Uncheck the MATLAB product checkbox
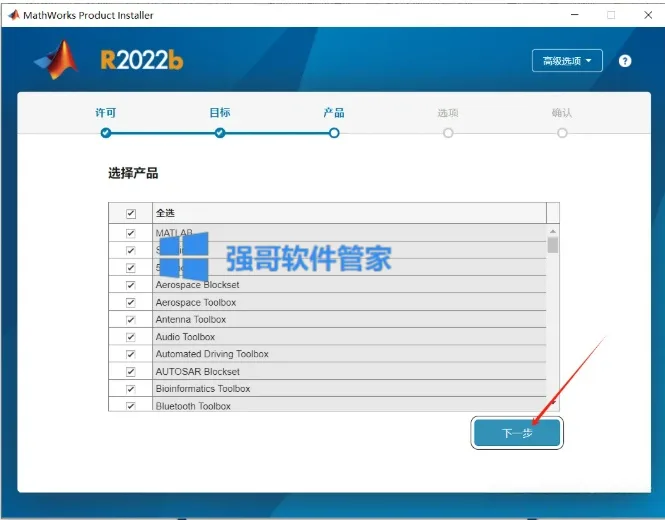The image size is (665, 520). tap(131, 233)
